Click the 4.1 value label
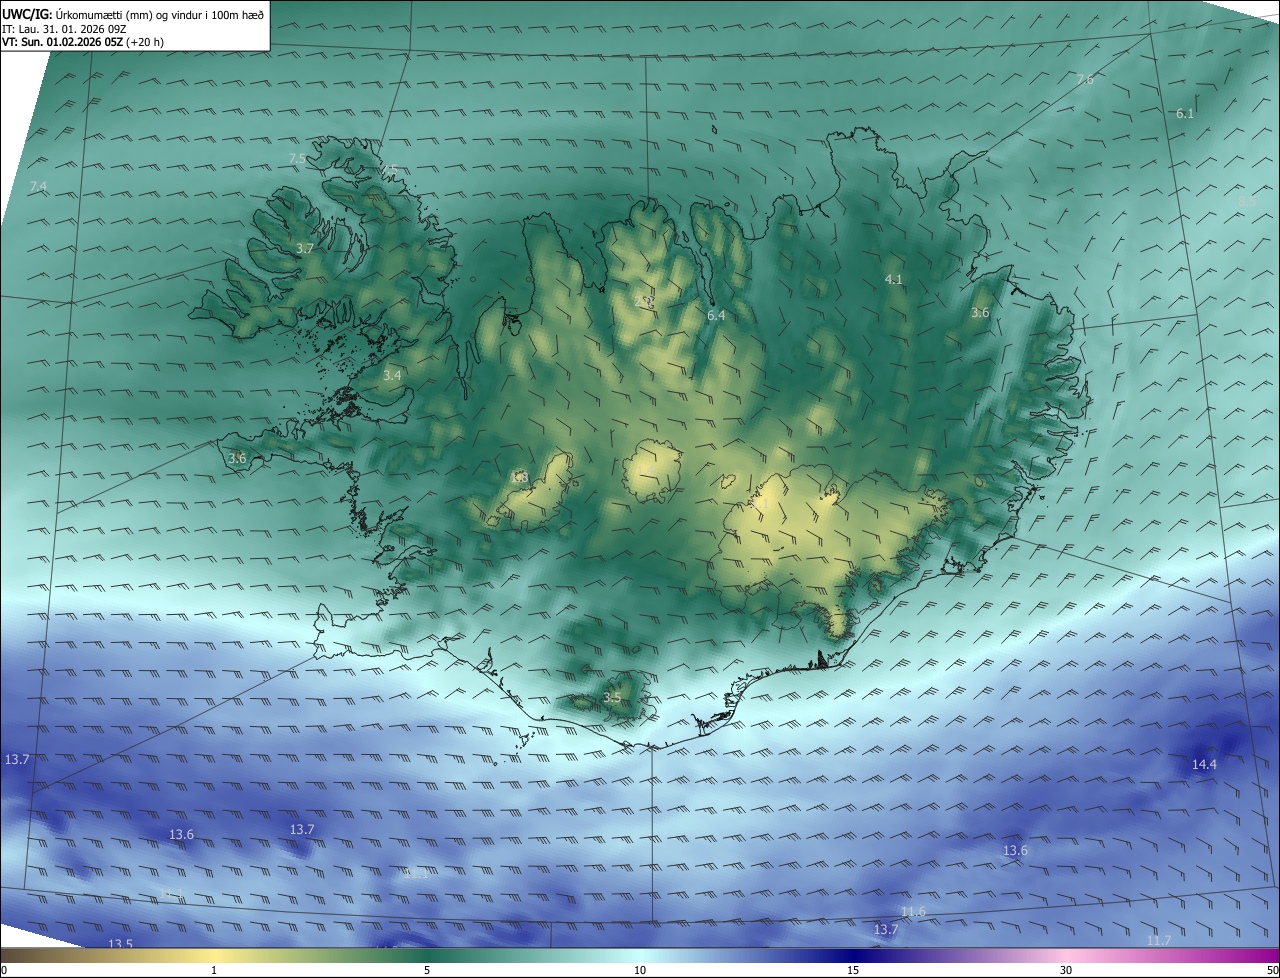The height and width of the screenshot is (978, 1280). pyautogui.click(x=894, y=280)
